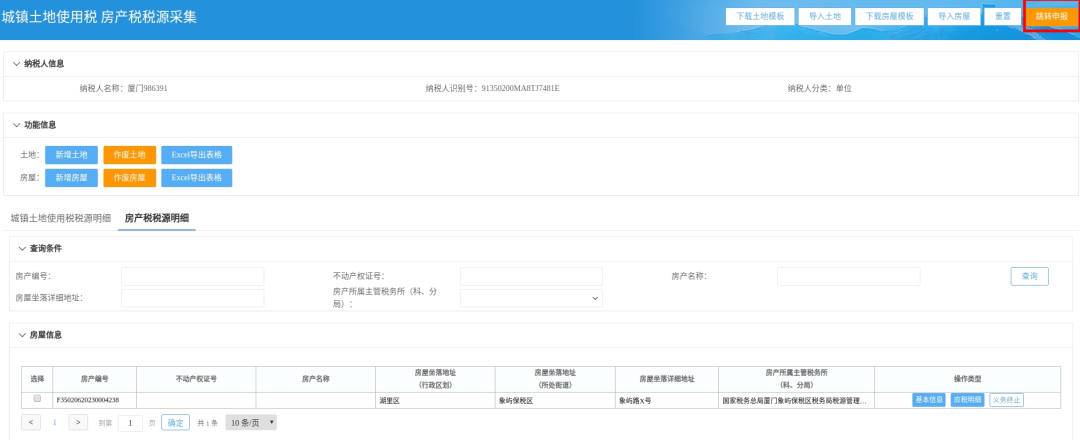Click the orange 跳转申报 button
1080x440 pixels.
1051,17
